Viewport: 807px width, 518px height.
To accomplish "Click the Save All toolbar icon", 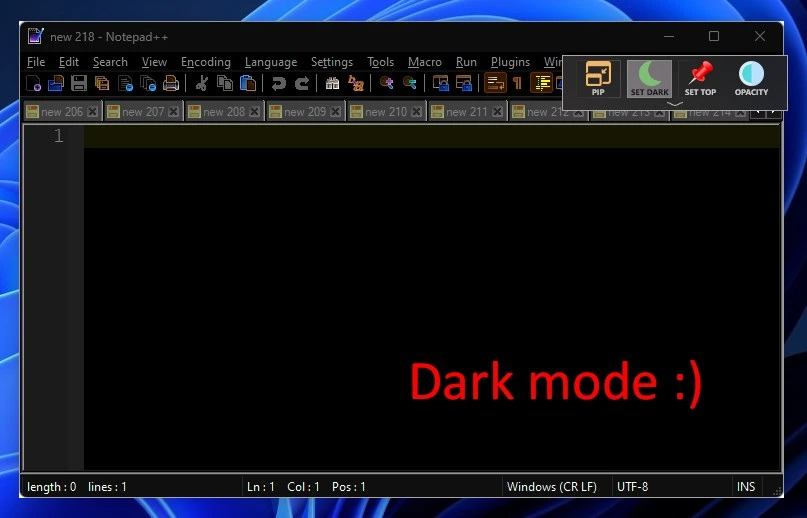I will click(x=102, y=83).
